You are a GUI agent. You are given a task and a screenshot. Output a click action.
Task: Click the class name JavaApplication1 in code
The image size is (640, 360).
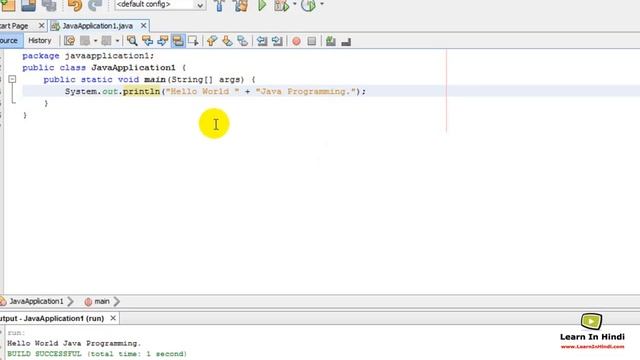point(133,68)
